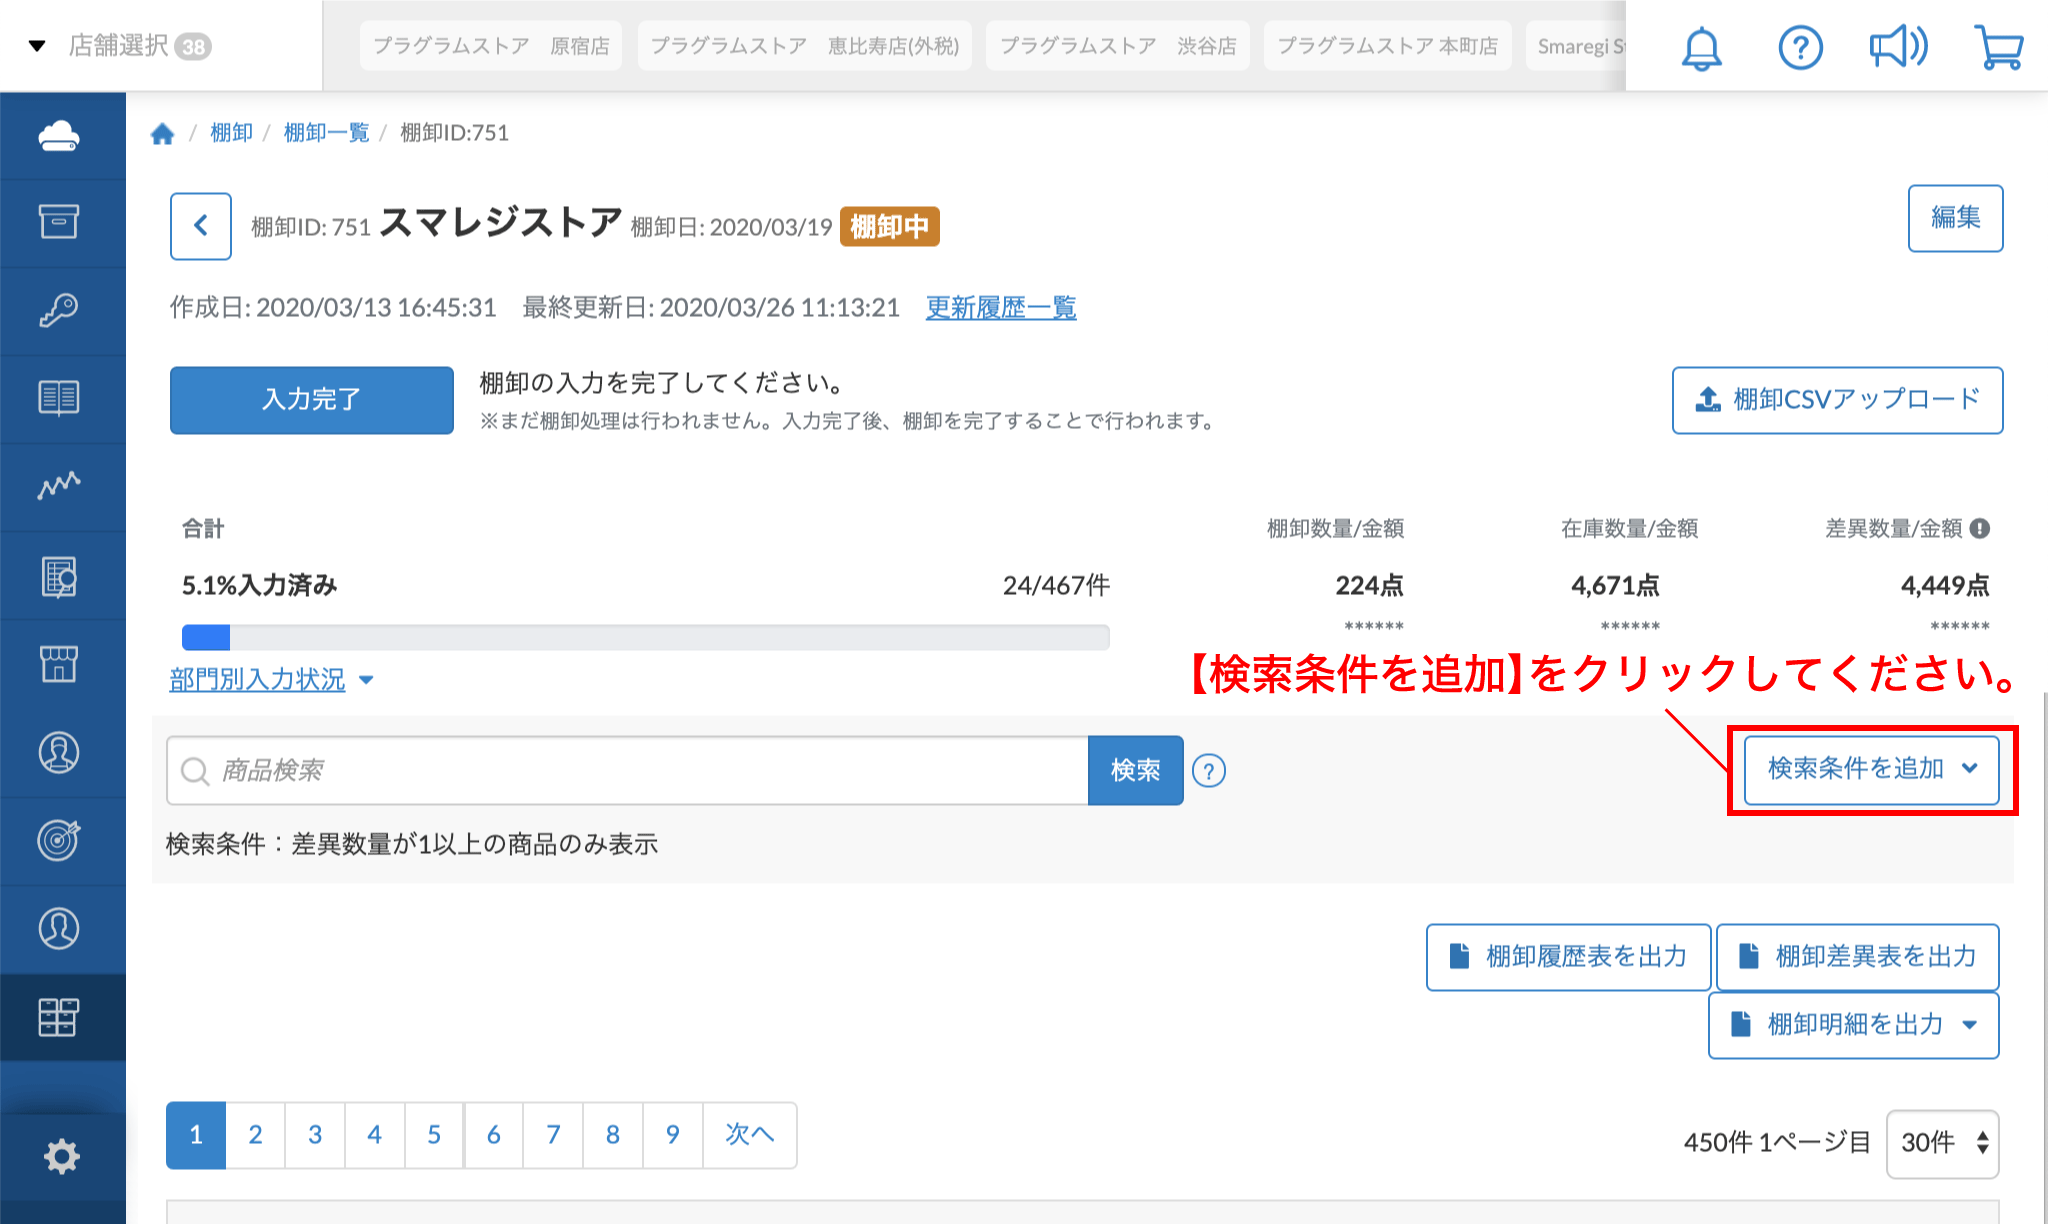
Task: Open the key icon in sidebar
Action: pyautogui.click(x=59, y=310)
